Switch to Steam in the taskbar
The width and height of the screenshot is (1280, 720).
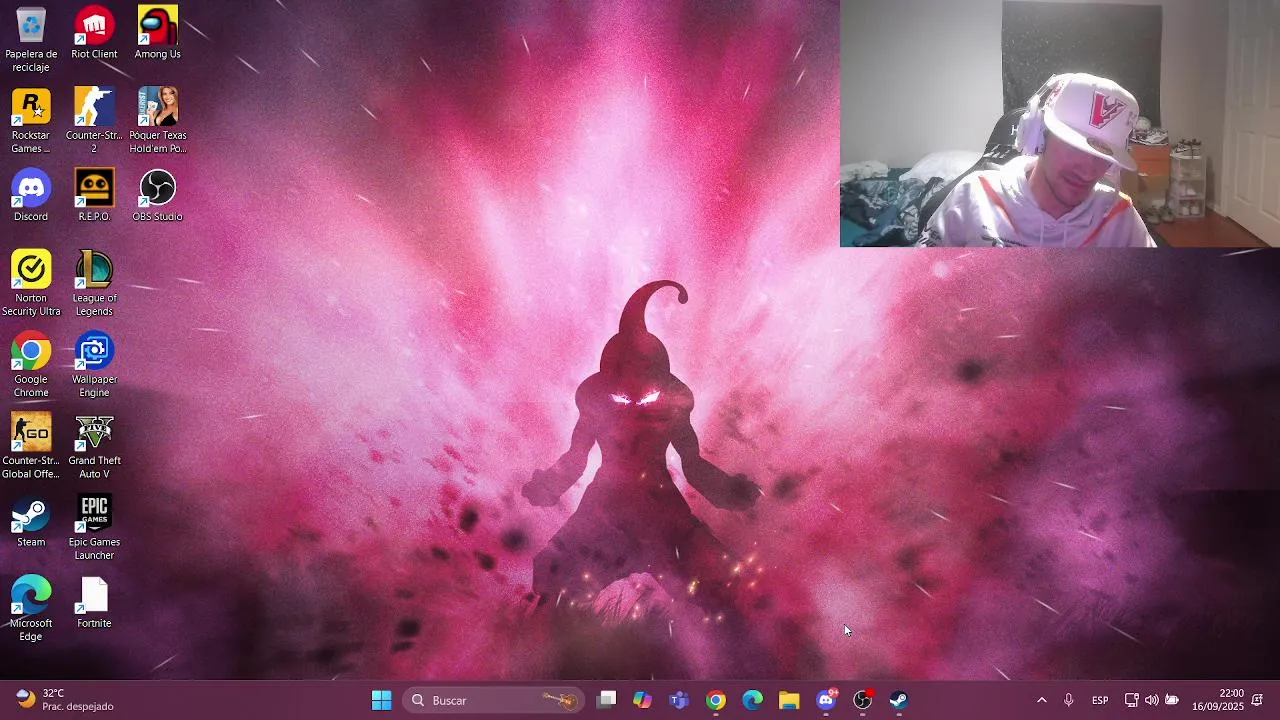coord(899,700)
